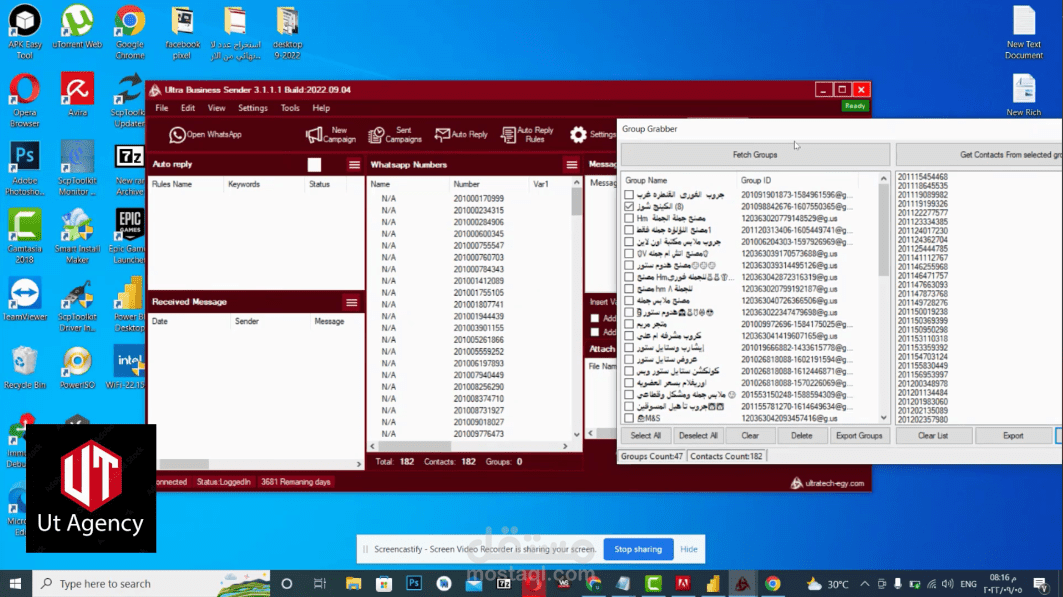Screen dimensions: 1063x597
Task: Click Stop sharing in the Screencastify bar
Action: tap(638, 549)
